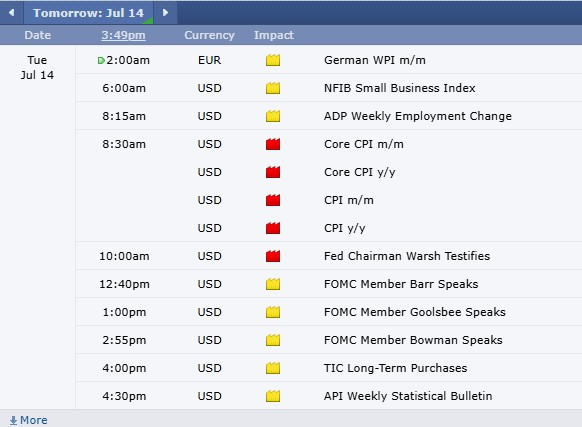Click the EUR currency cell
This screenshot has width=582, height=427.
point(209,60)
